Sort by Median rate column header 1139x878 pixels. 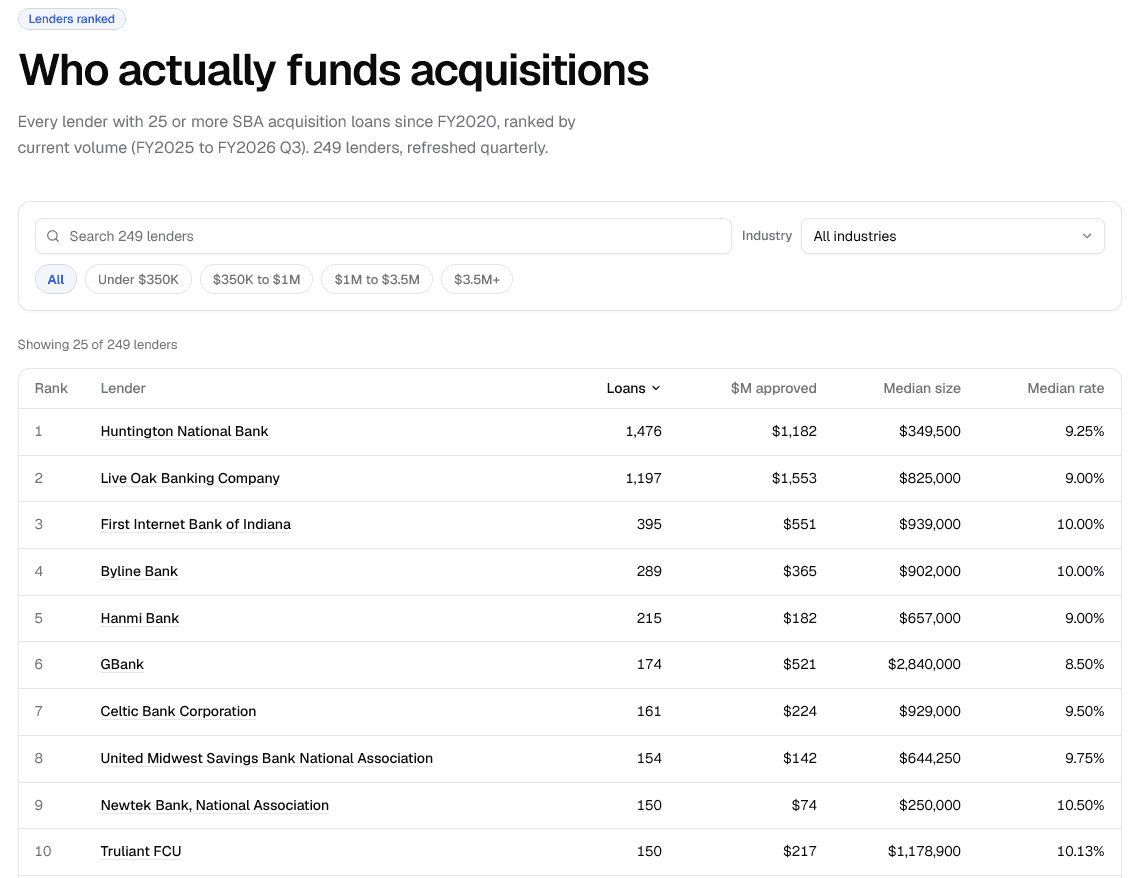[x=1066, y=389]
